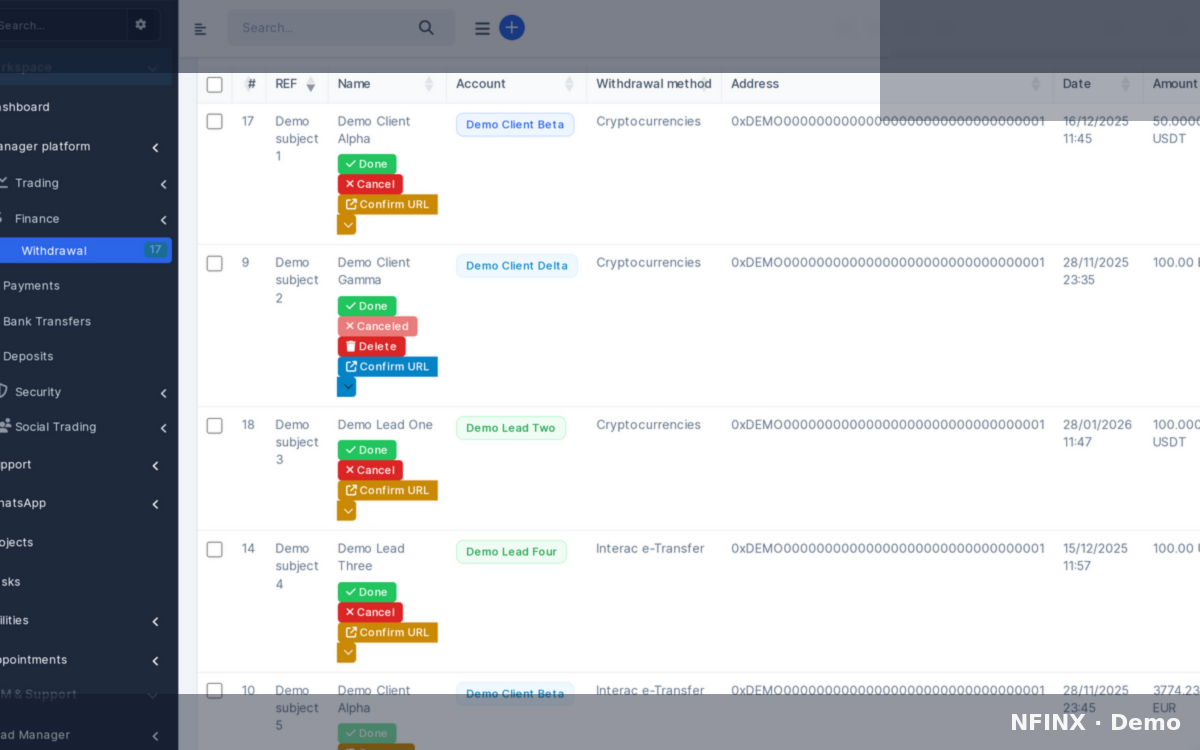Sort by Address column arrows
The width and height of the screenshot is (1200, 750).
point(1035,85)
